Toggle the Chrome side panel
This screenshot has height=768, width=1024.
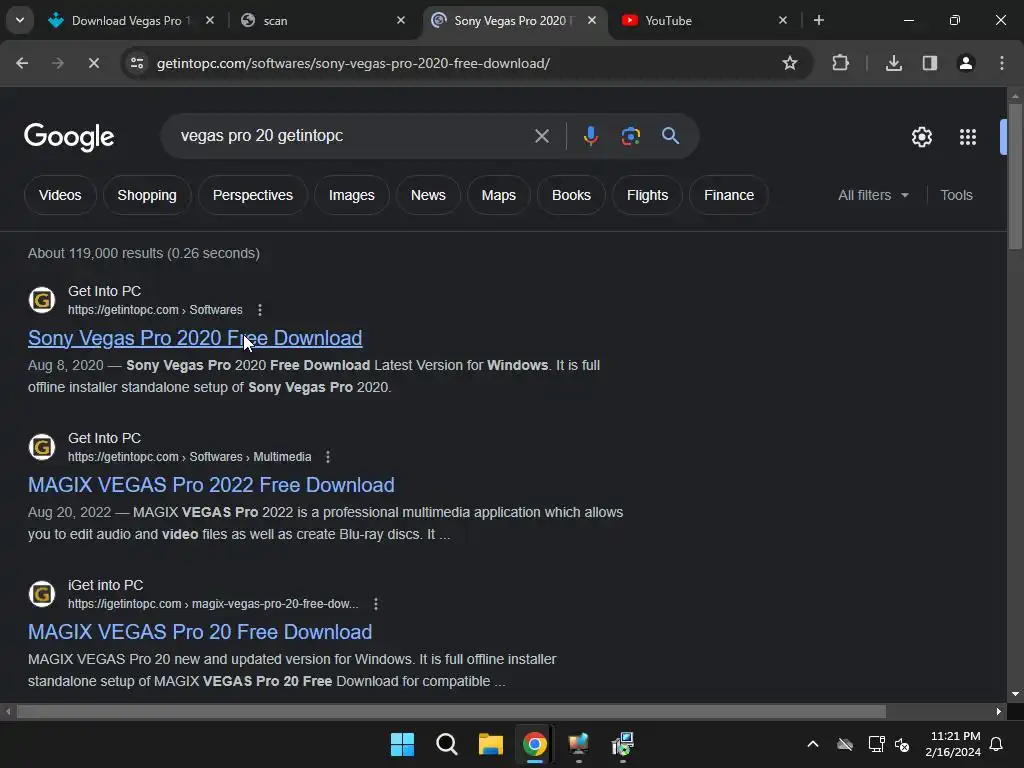(929, 63)
